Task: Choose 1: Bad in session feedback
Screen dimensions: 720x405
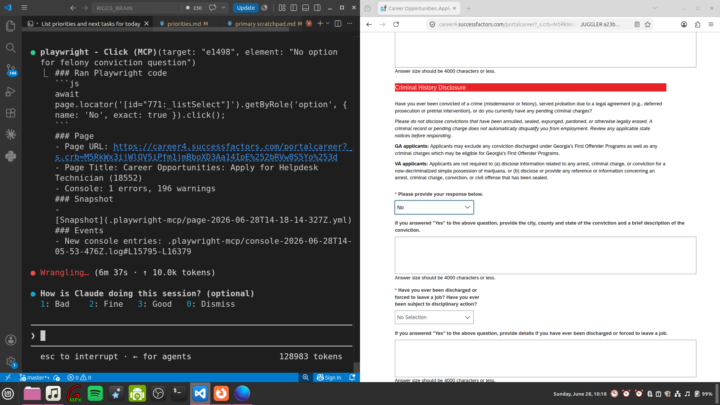Action: 55,304
